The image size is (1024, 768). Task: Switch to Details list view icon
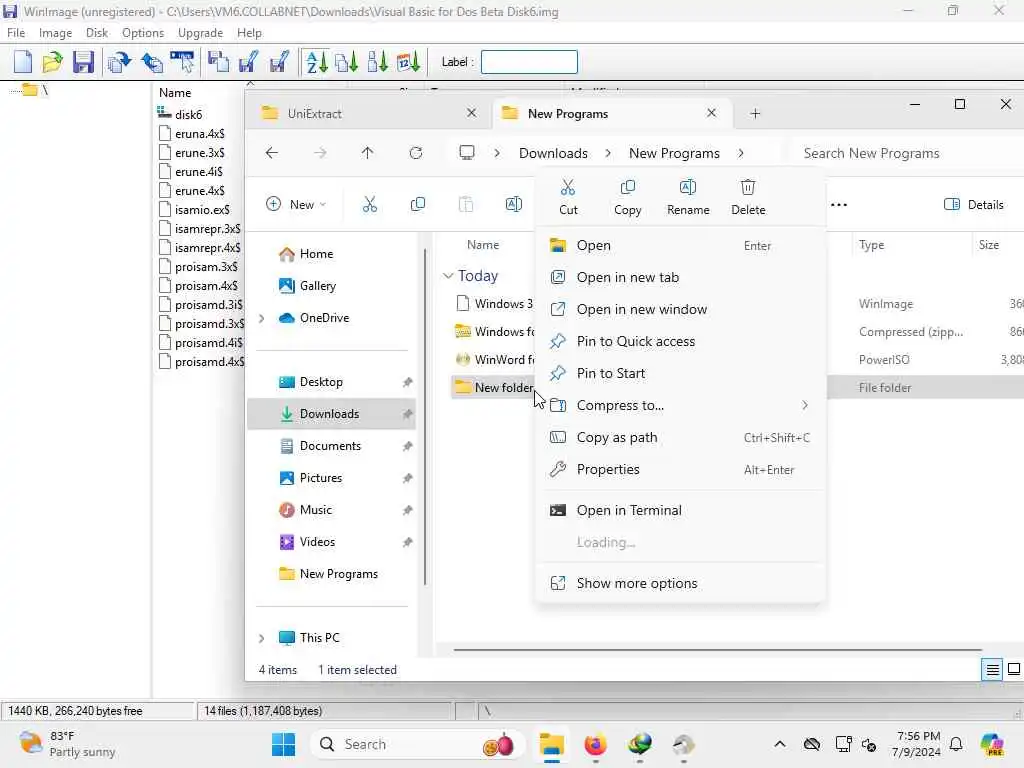pos(992,669)
